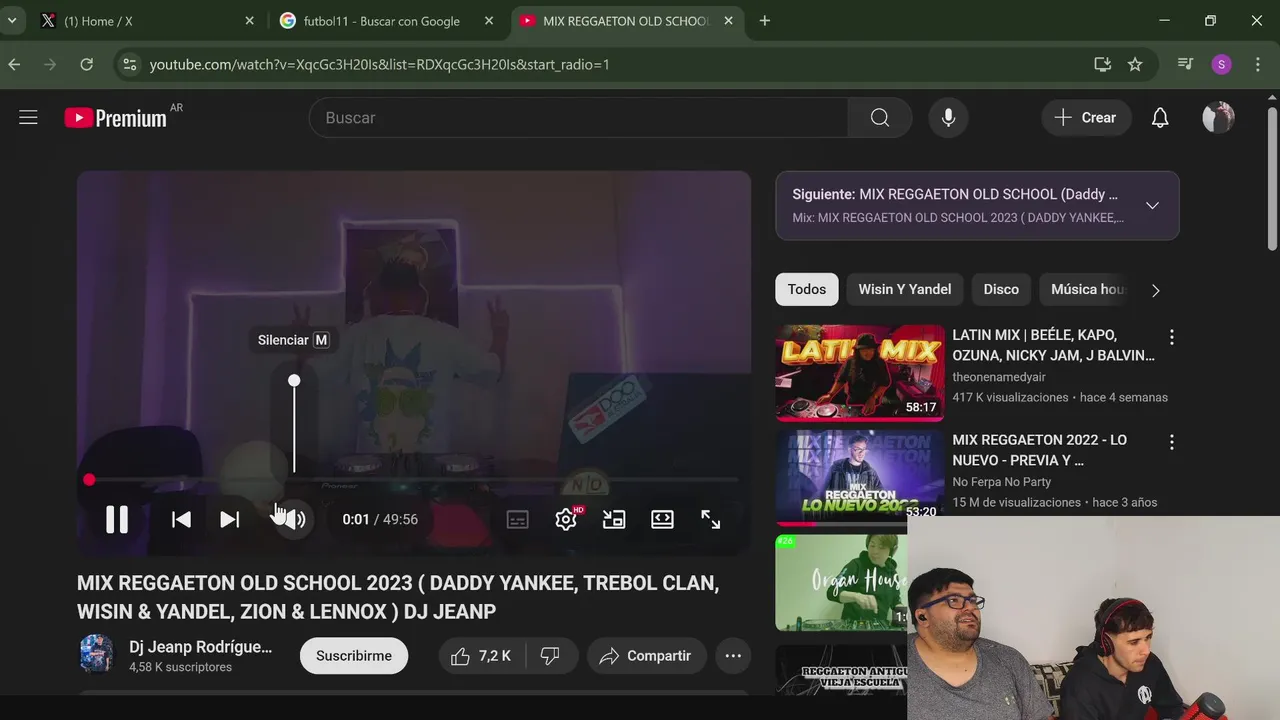View site information icon in address bar
1280x720 pixels.
(x=129, y=64)
